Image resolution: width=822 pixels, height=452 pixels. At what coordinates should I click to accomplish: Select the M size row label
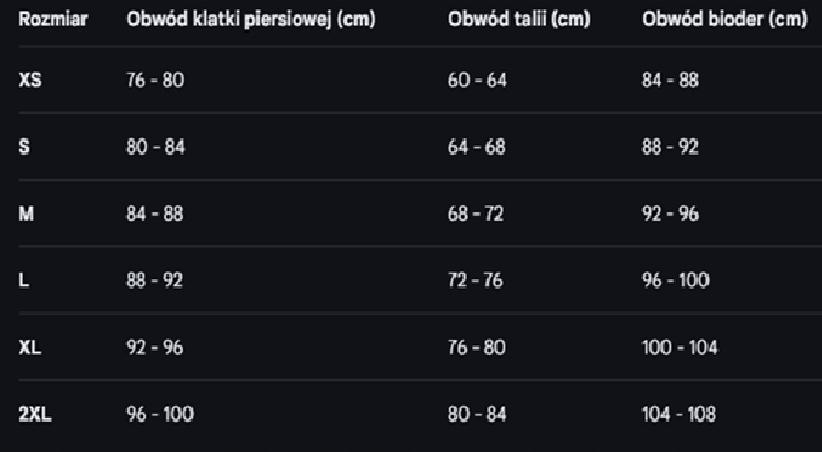point(26,214)
